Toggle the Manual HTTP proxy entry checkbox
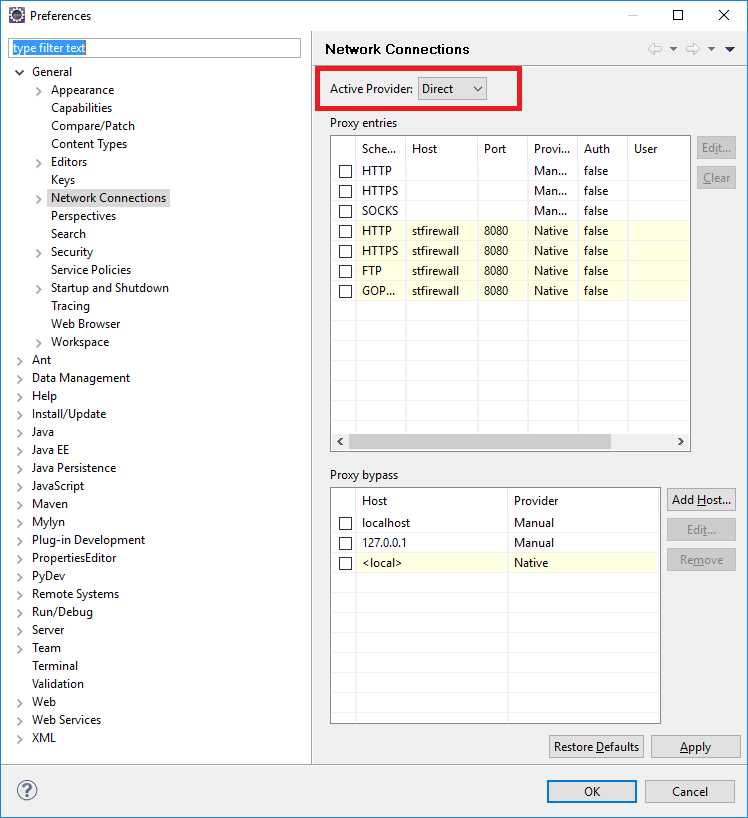 tap(345, 171)
